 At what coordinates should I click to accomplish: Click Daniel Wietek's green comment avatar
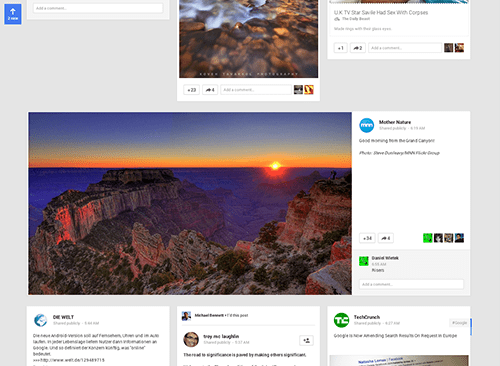click(x=364, y=261)
